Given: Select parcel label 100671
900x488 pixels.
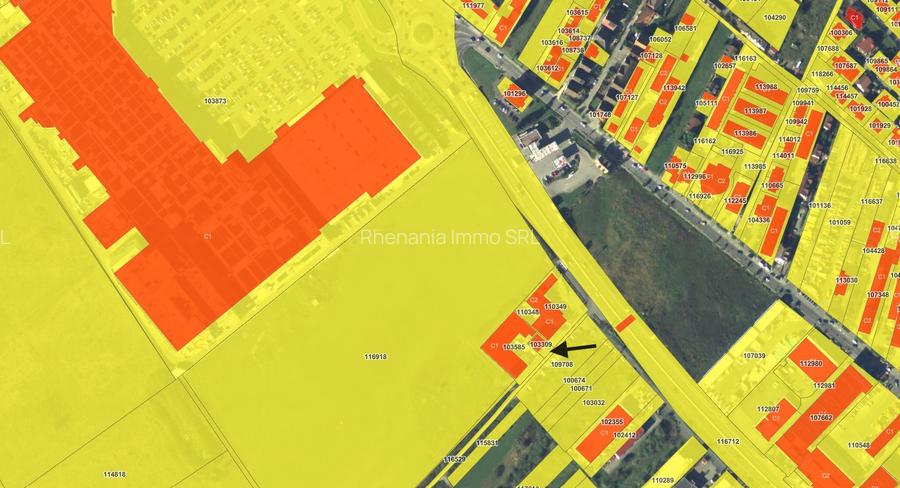Looking at the screenshot, I should (581, 389).
